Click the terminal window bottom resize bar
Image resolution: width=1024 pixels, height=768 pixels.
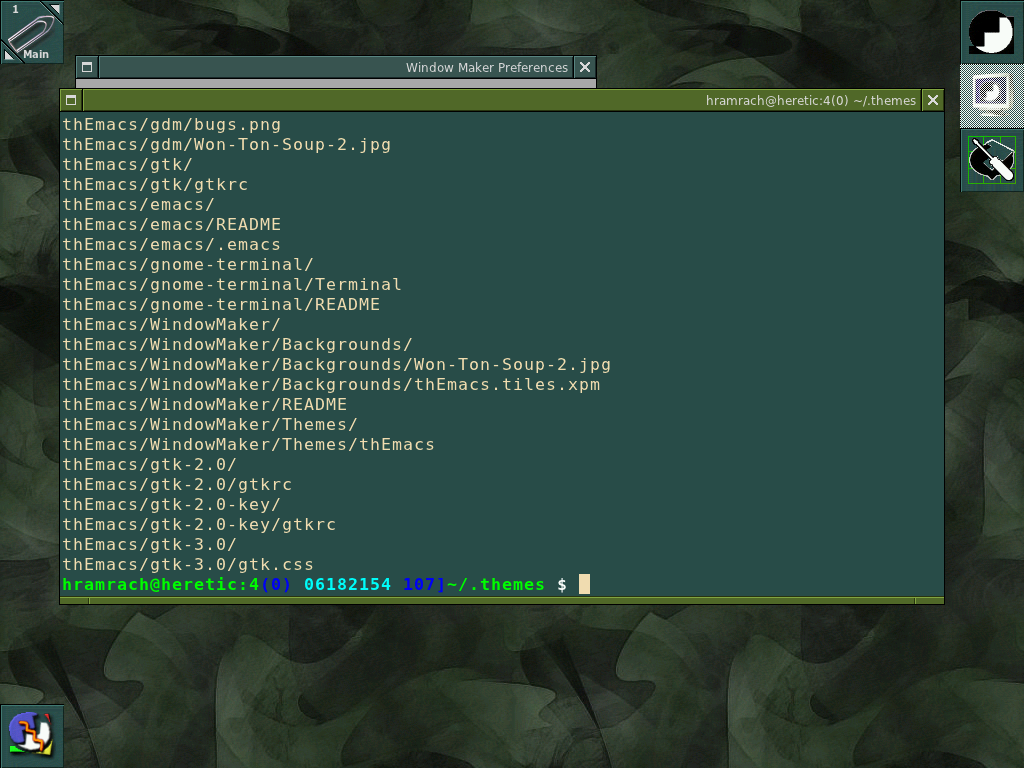(502, 600)
